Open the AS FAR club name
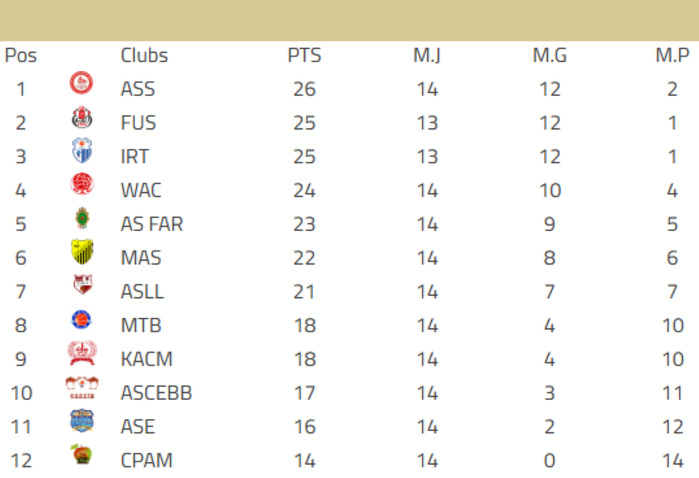Image resolution: width=699 pixels, height=478 pixels. point(151,225)
